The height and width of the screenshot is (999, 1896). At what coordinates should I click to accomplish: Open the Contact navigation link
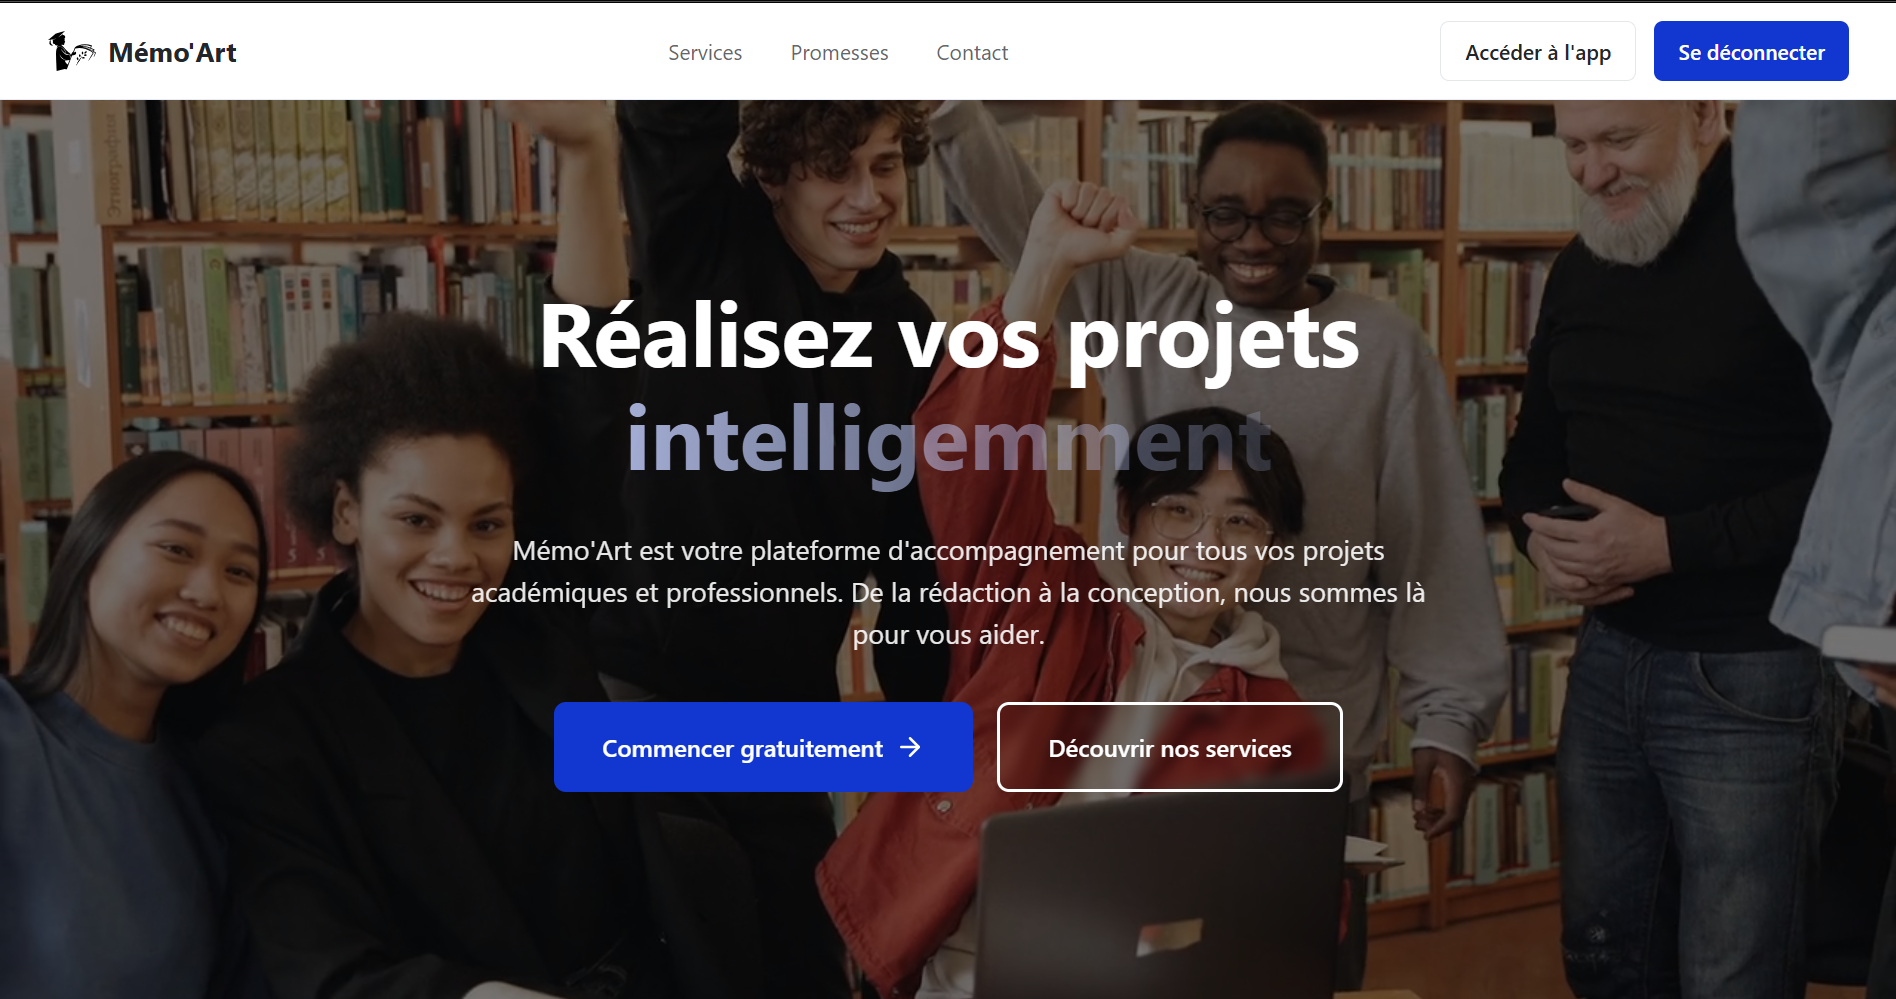click(972, 52)
